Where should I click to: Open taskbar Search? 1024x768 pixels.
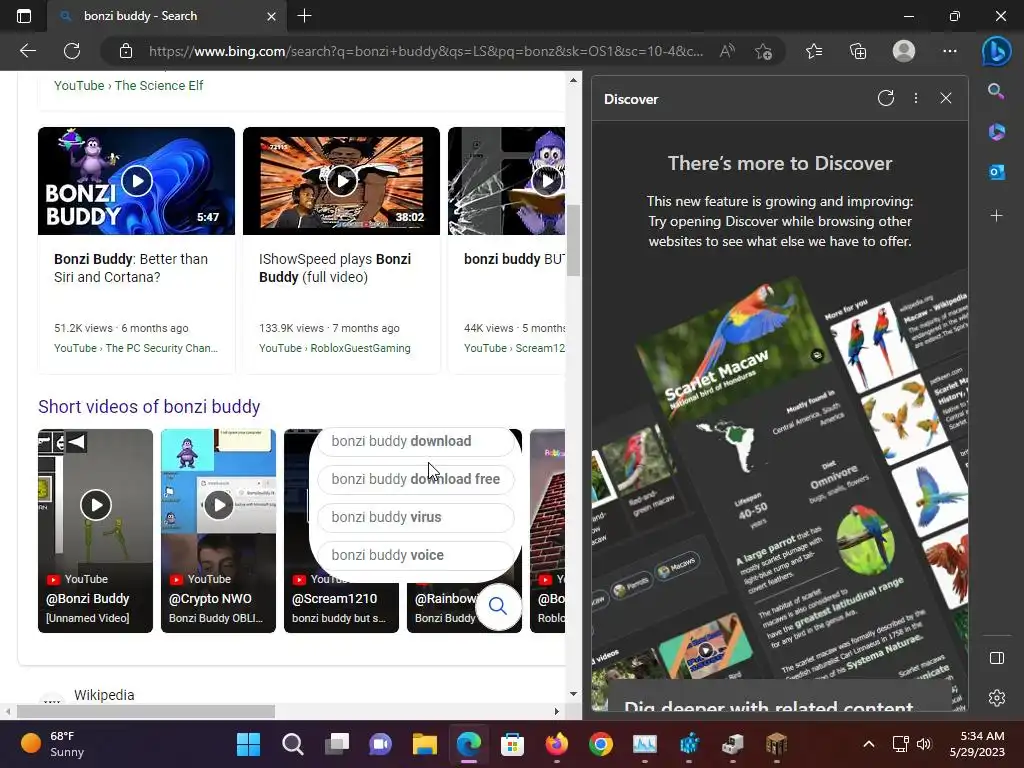point(293,744)
